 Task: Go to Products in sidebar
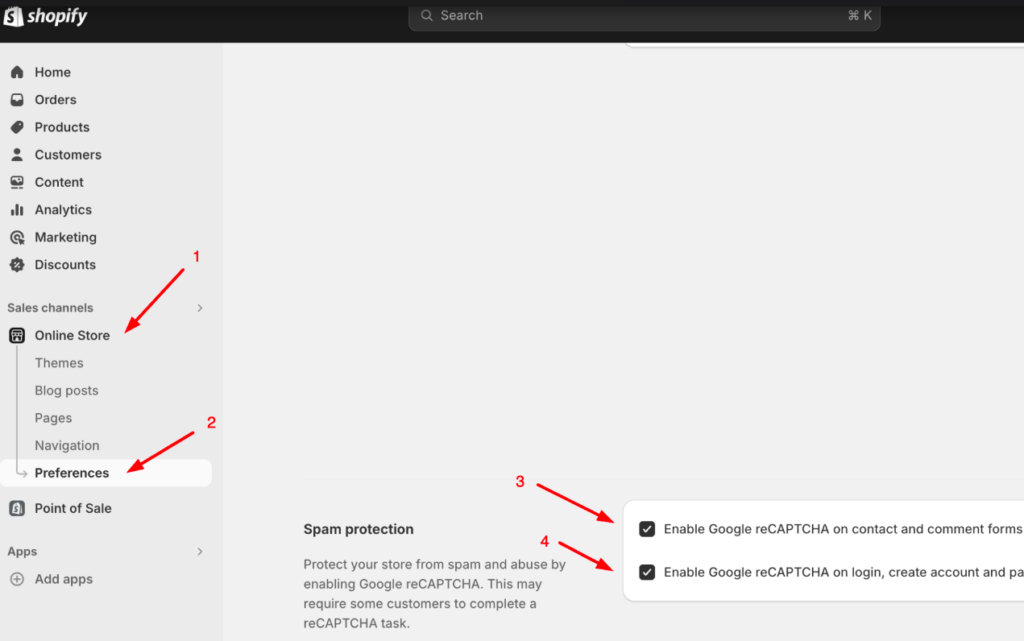[x=62, y=127]
